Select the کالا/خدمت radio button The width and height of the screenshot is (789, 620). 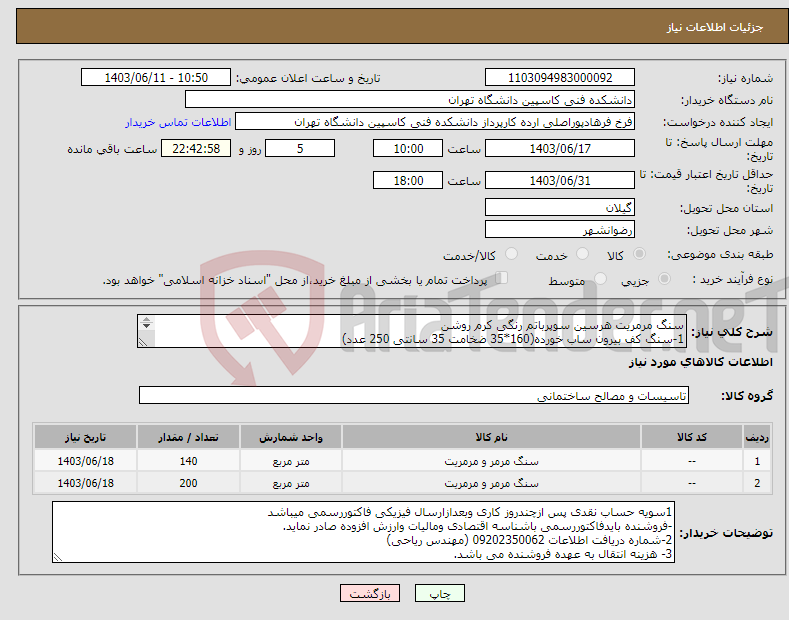511,254
